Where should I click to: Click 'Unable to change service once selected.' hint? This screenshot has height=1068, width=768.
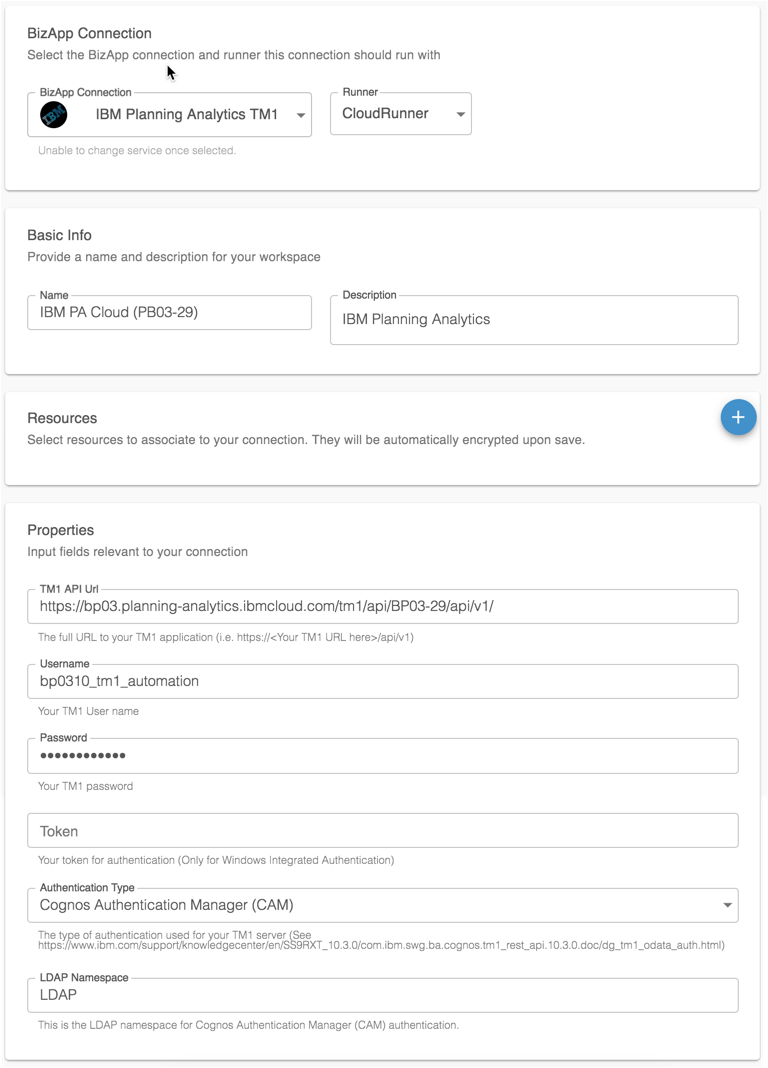point(137,151)
